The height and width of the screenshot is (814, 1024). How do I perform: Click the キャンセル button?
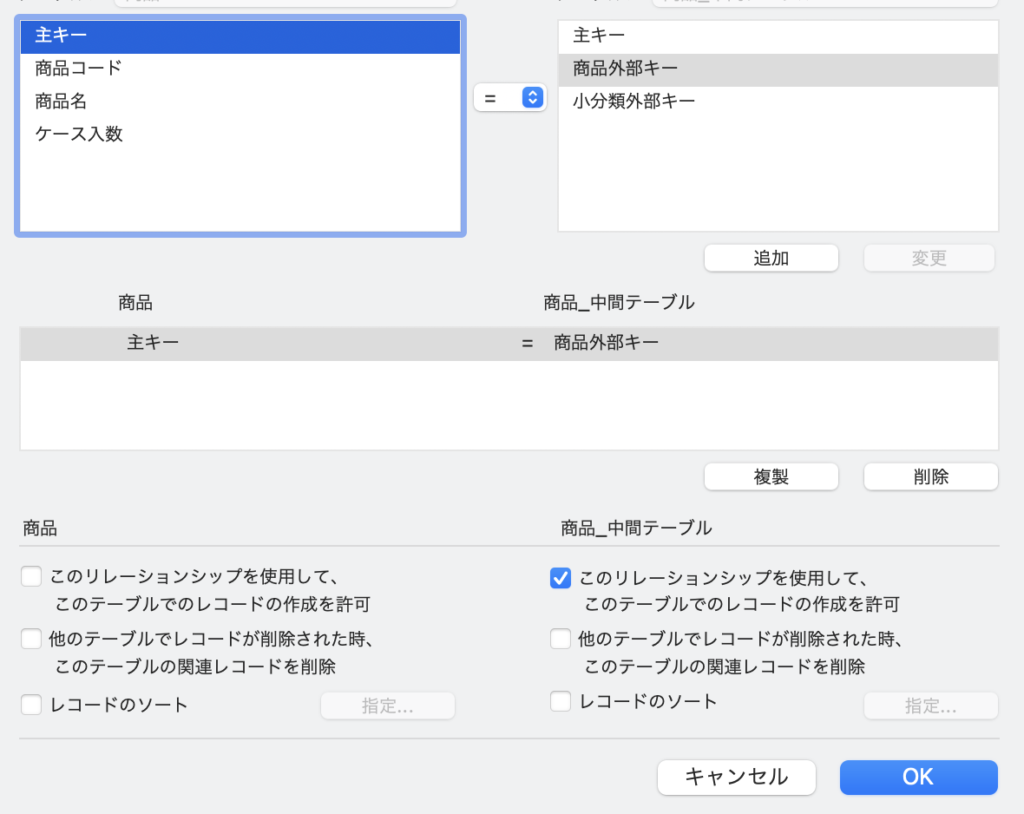[x=736, y=777]
